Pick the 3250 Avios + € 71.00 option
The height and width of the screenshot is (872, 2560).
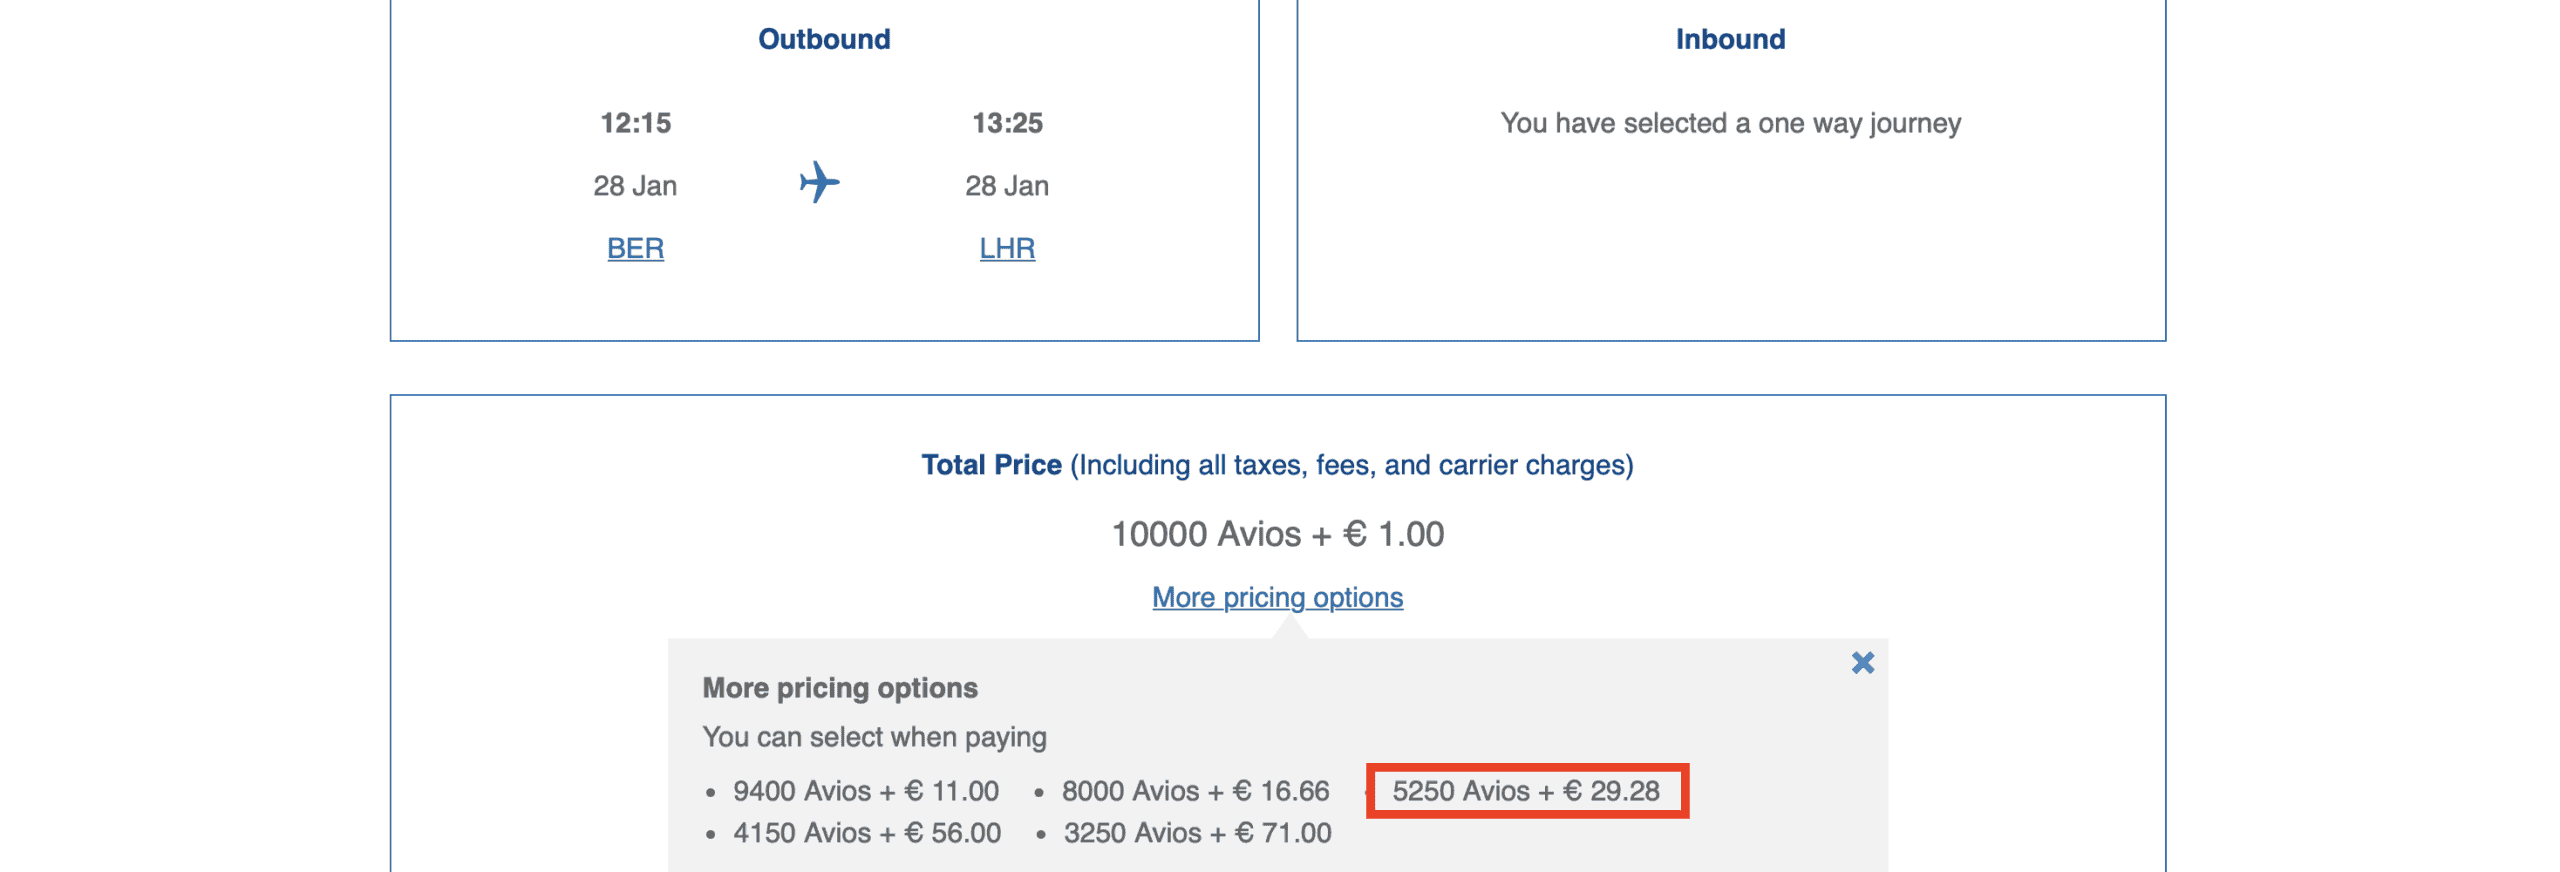[x=1196, y=833]
